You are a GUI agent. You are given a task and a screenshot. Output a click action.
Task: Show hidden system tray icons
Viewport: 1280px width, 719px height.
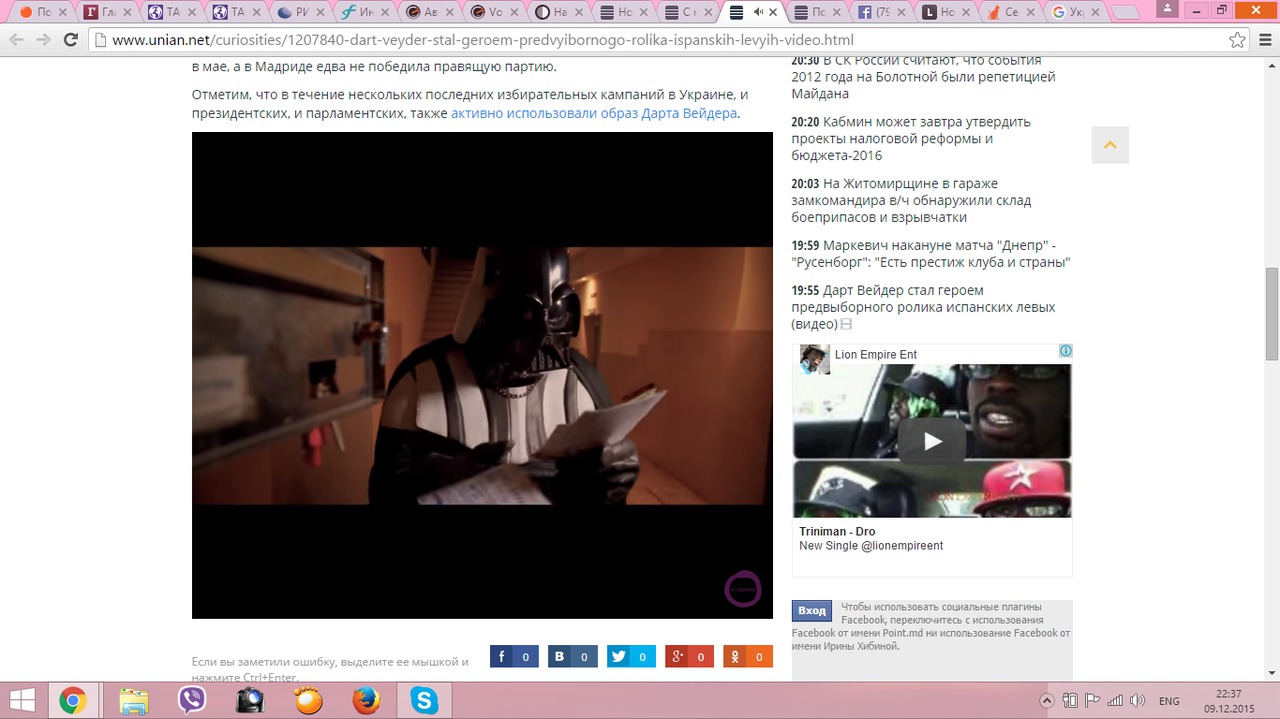click(1047, 701)
